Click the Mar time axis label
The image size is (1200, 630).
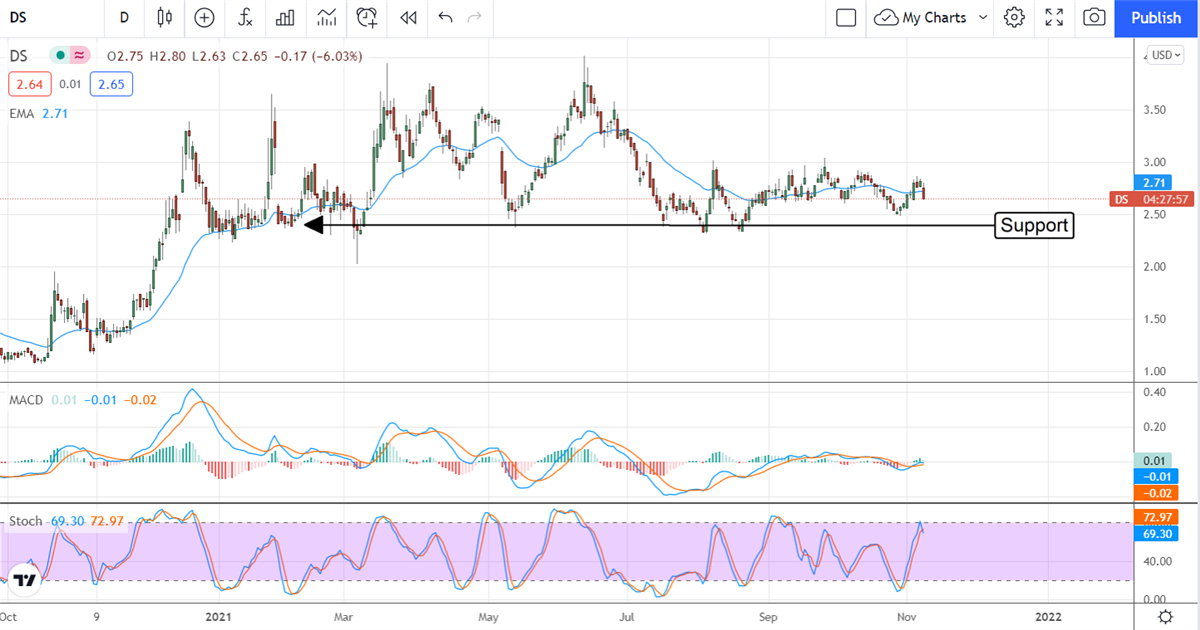pos(344,617)
